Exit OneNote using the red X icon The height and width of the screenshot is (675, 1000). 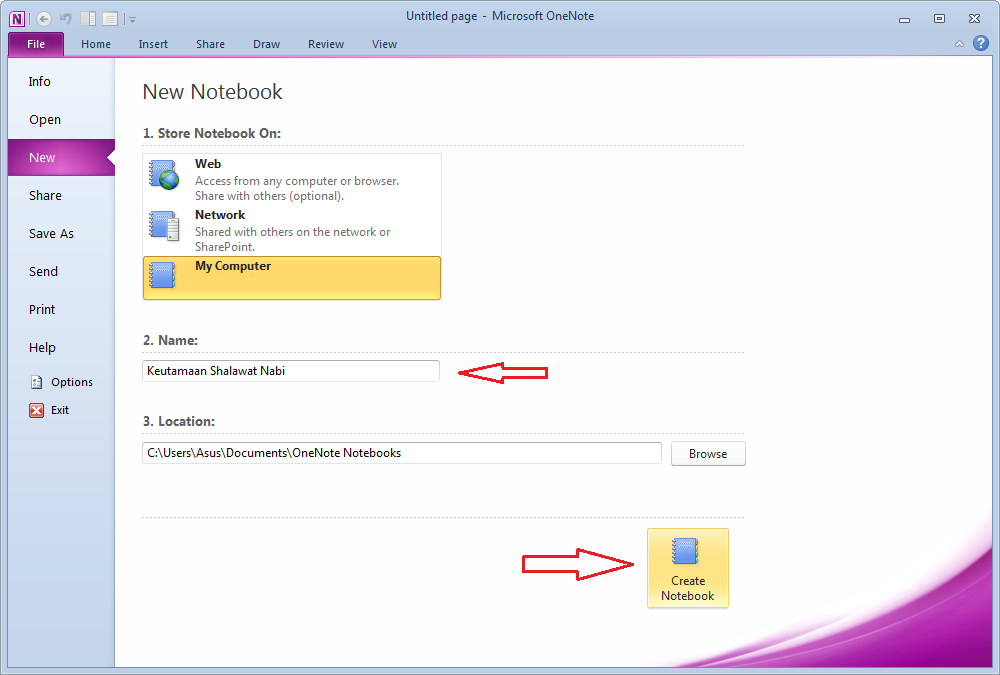(34, 409)
